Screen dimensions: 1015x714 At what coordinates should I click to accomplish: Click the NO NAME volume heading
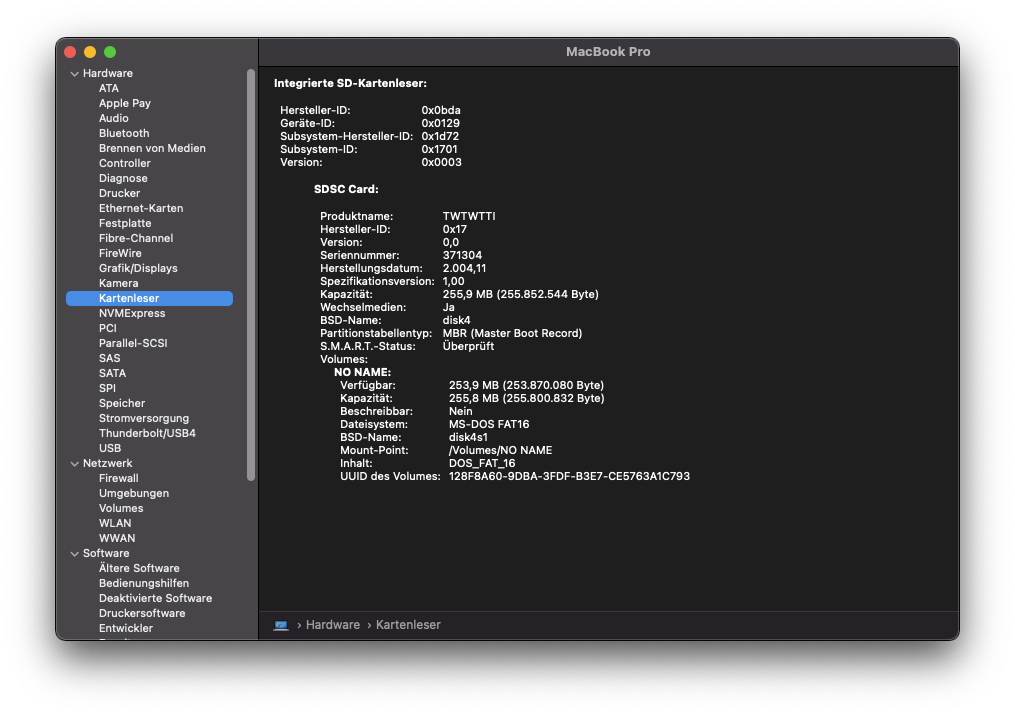pos(362,372)
